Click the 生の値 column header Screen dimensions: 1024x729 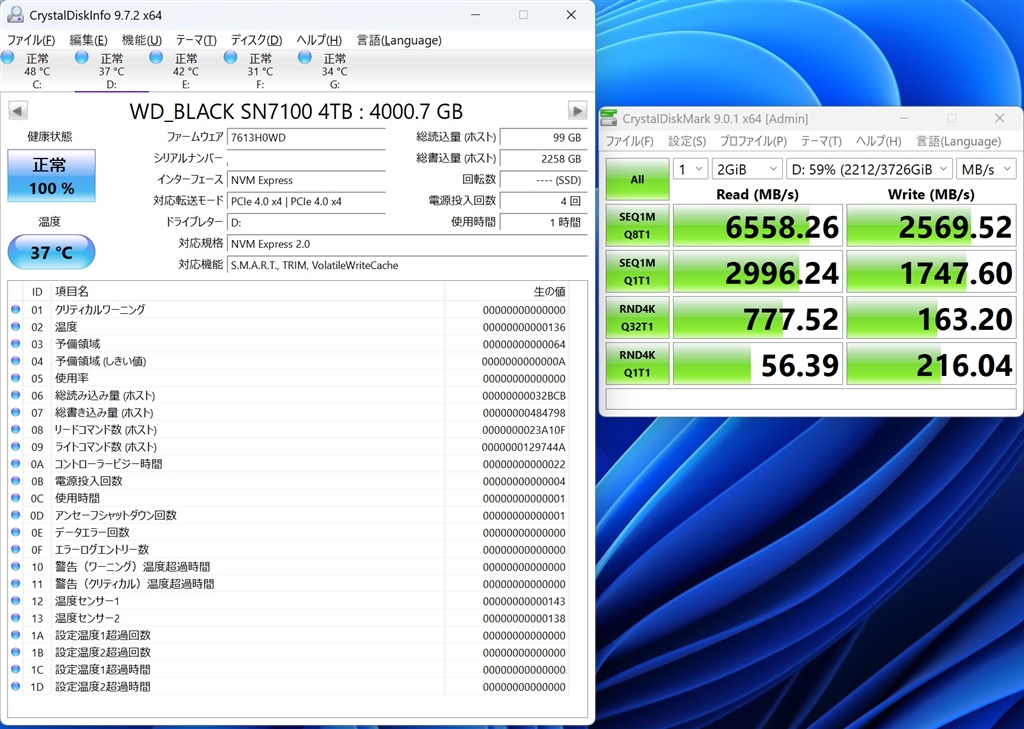506,291
